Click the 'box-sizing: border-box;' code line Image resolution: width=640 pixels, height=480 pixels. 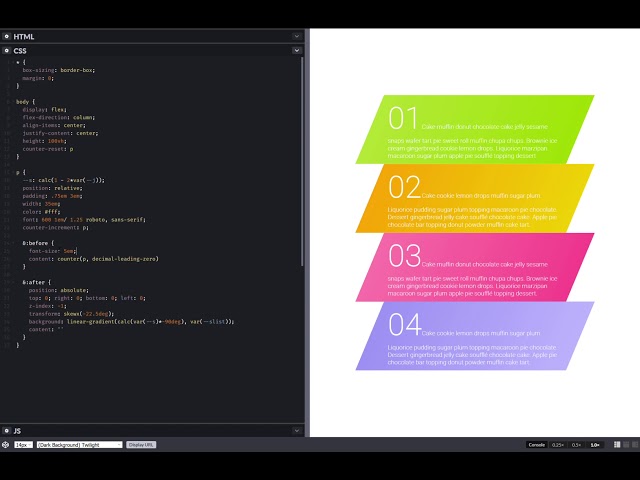tap(59, 70)
